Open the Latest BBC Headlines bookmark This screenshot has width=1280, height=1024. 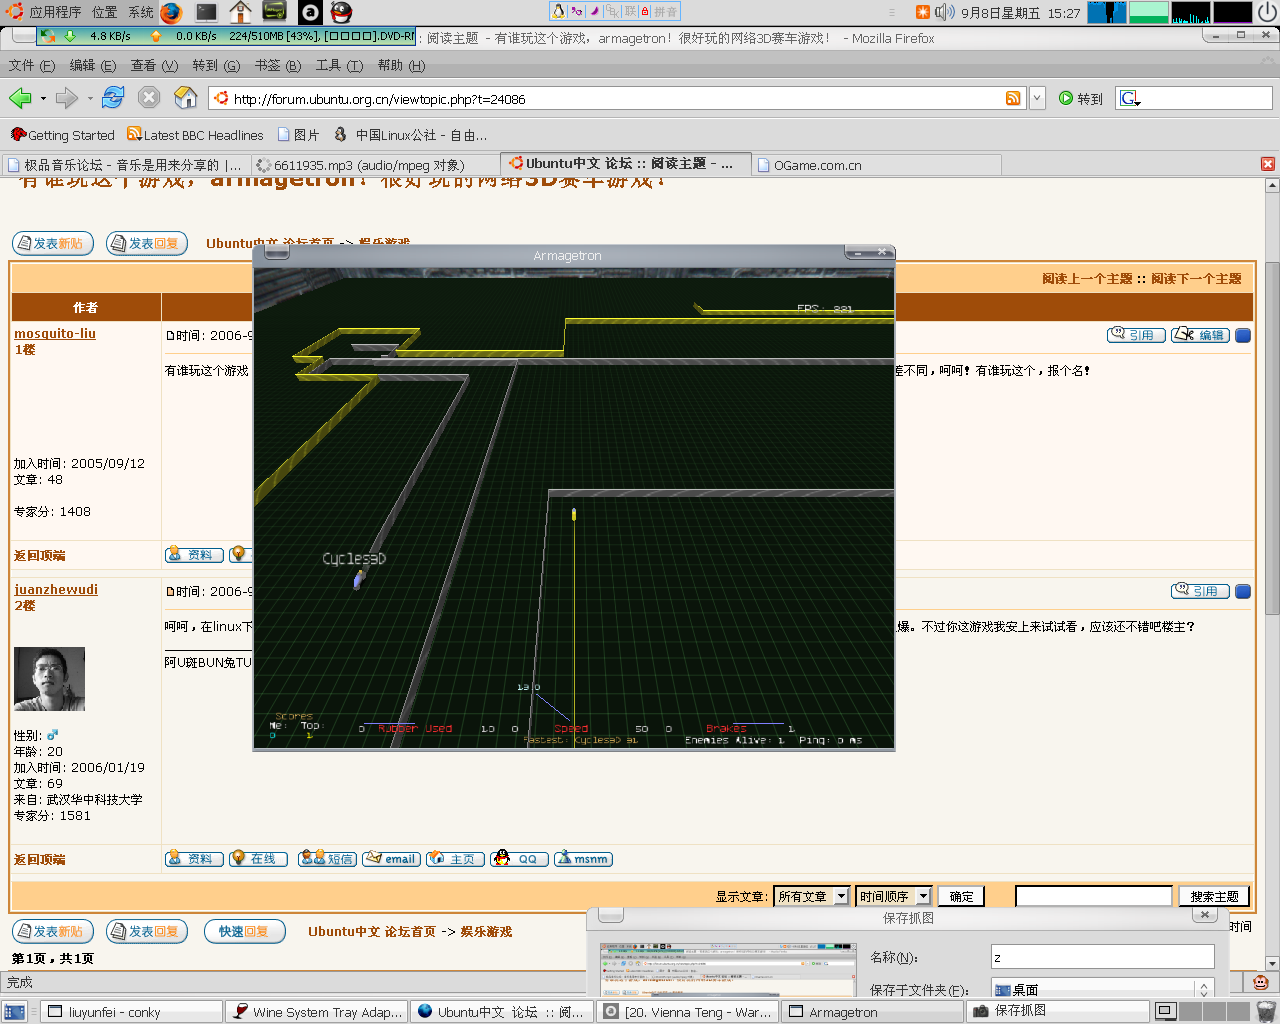pyautogui.click(x=196, y=135)
